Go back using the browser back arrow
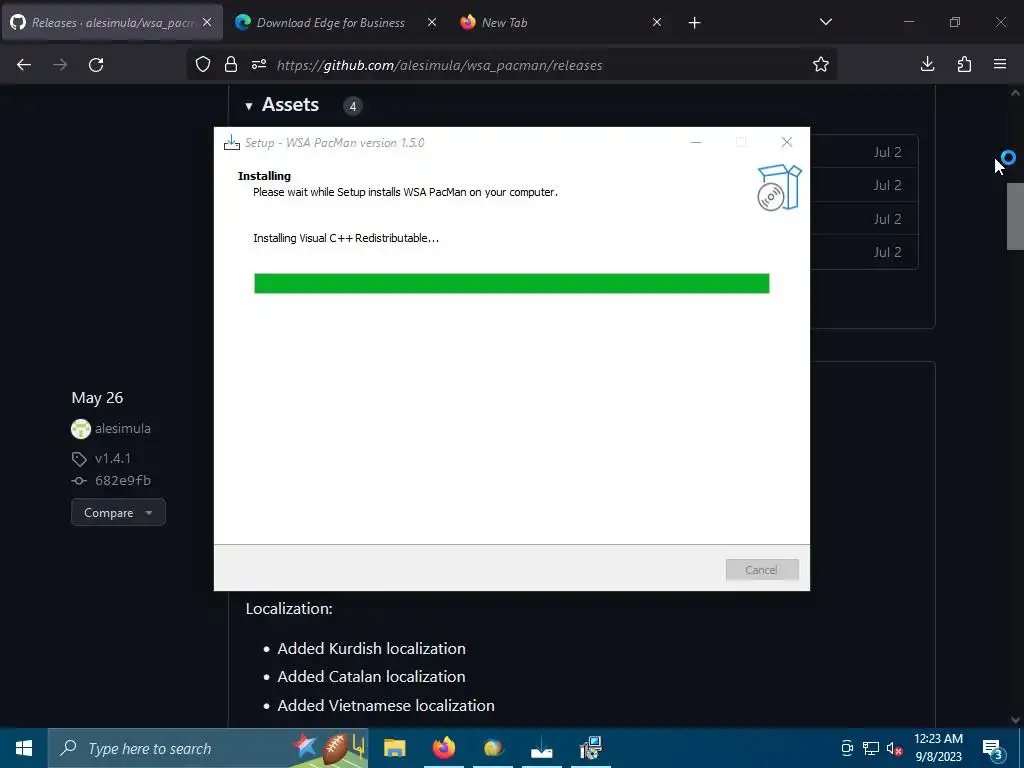Screen dimensions: 1024x768 click(x=24, y=65)
